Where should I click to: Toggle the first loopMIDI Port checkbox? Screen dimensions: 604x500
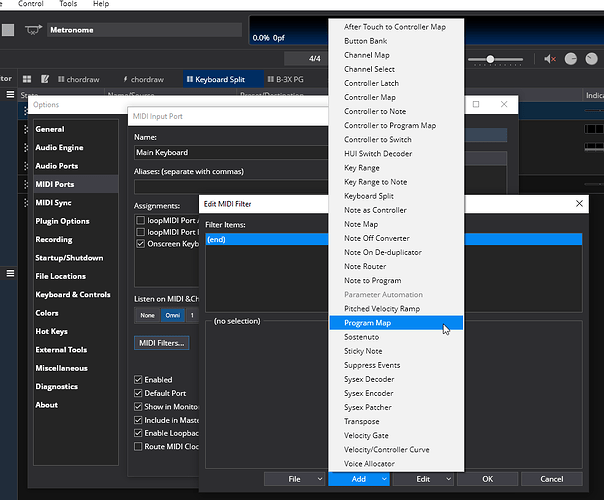[x=141, y=220]
